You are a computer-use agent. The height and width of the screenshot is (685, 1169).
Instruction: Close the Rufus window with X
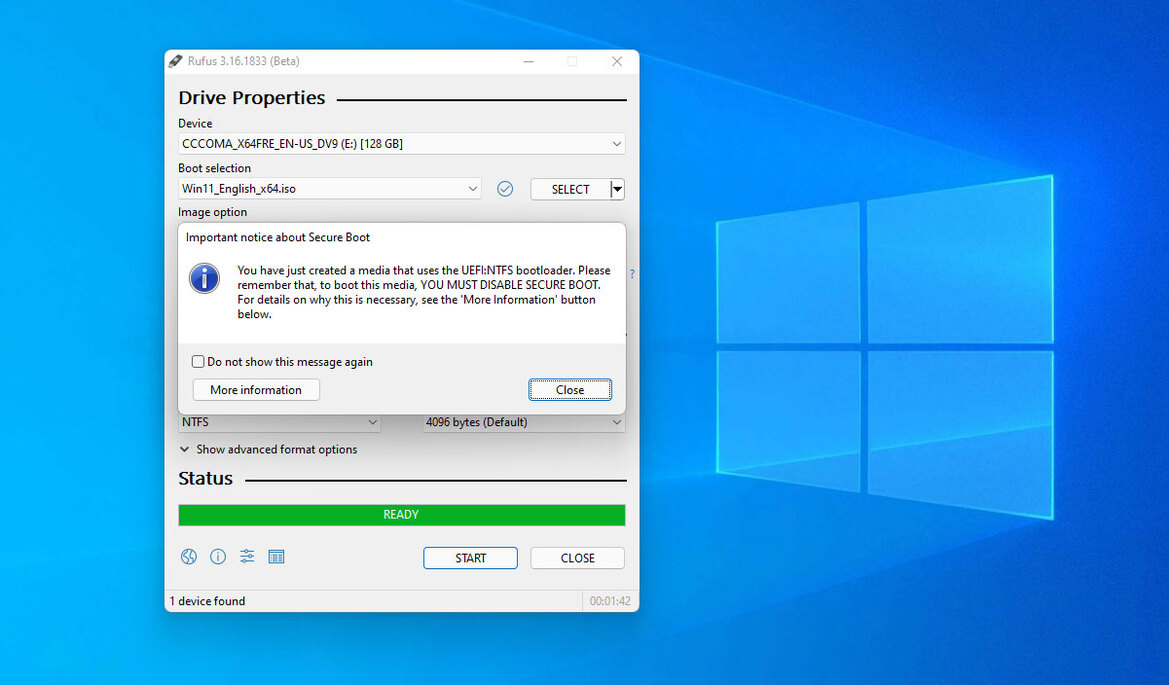tap(617, 61)
